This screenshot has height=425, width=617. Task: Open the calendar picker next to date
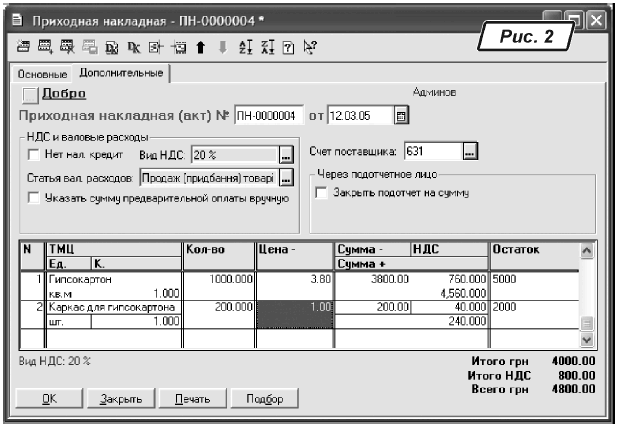[x=402, y=115]
